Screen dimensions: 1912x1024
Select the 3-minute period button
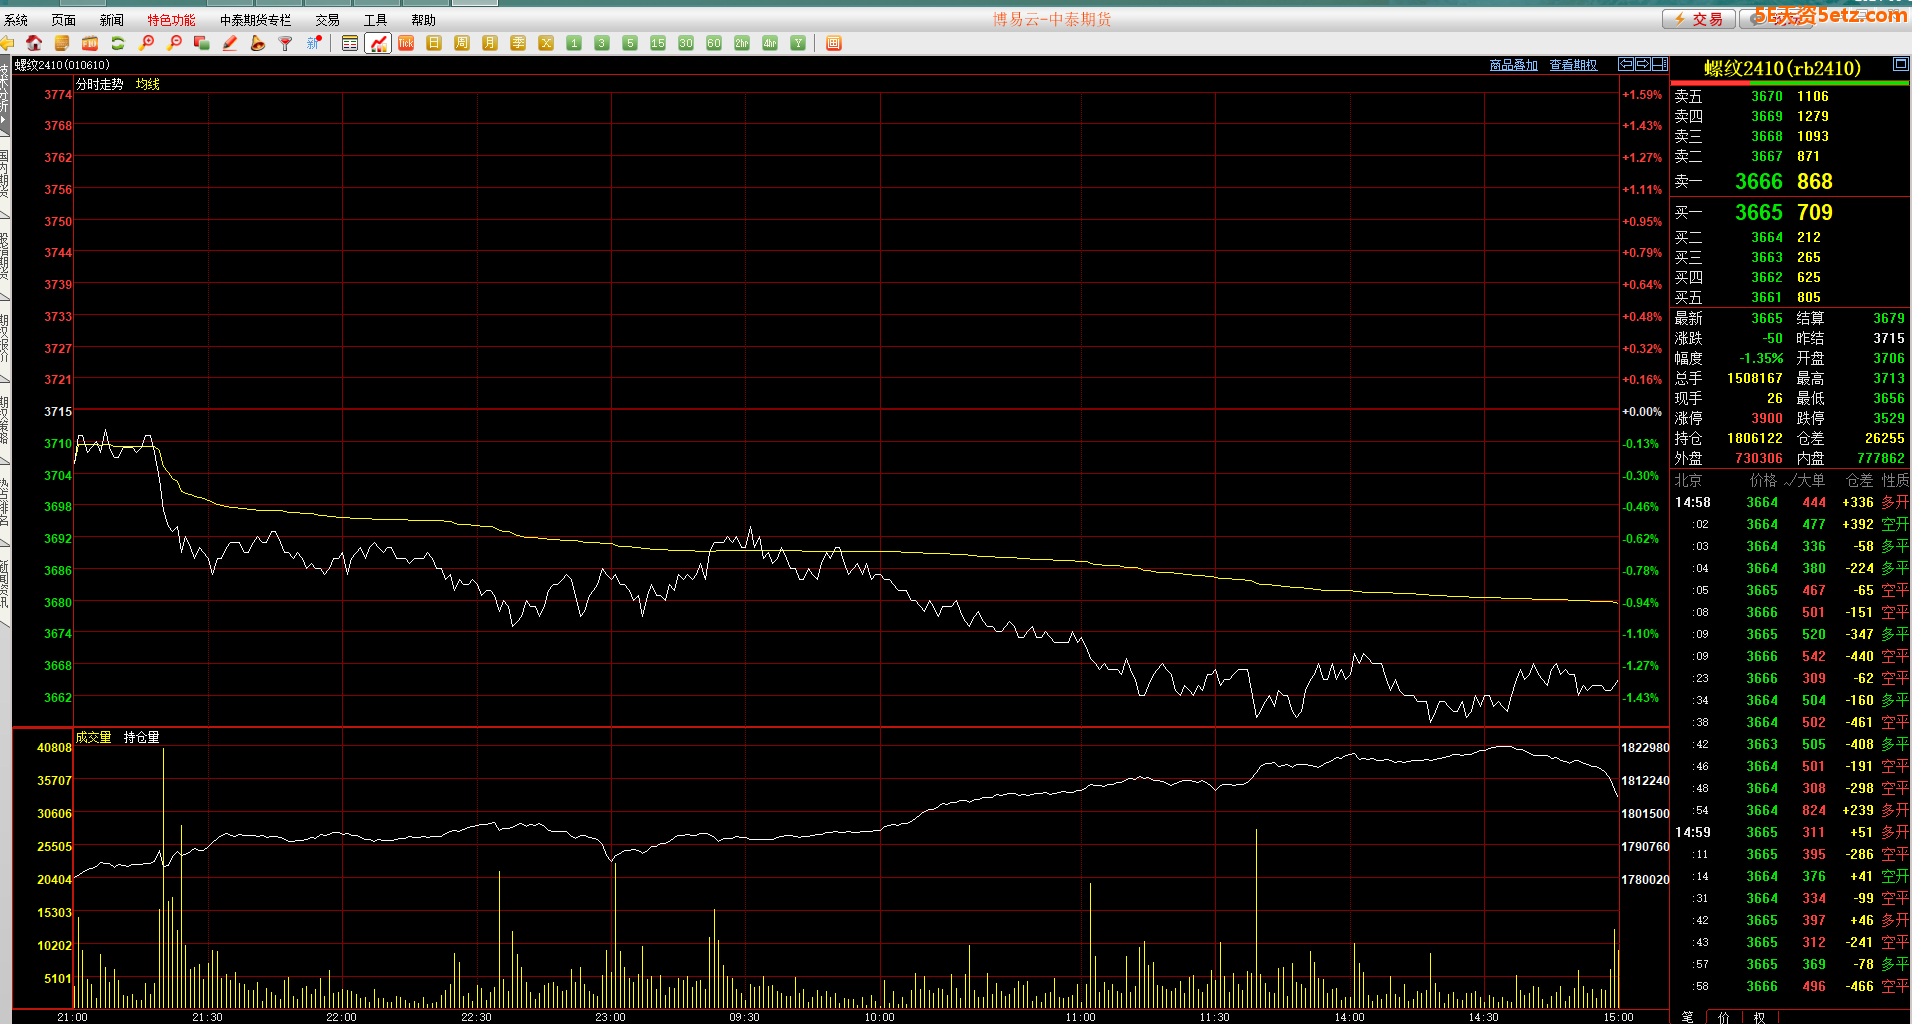pos(602,43)
